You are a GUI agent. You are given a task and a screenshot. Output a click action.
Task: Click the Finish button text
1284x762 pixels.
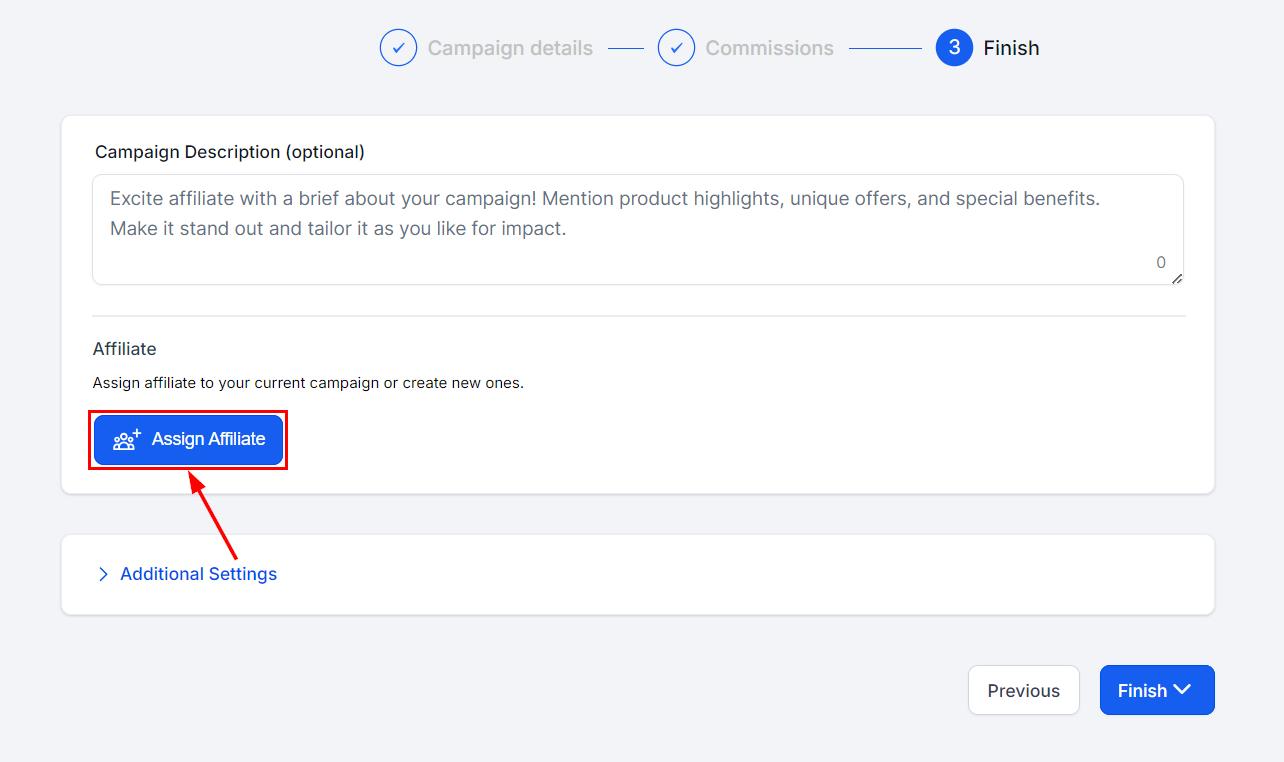[x=1142, y=691]
